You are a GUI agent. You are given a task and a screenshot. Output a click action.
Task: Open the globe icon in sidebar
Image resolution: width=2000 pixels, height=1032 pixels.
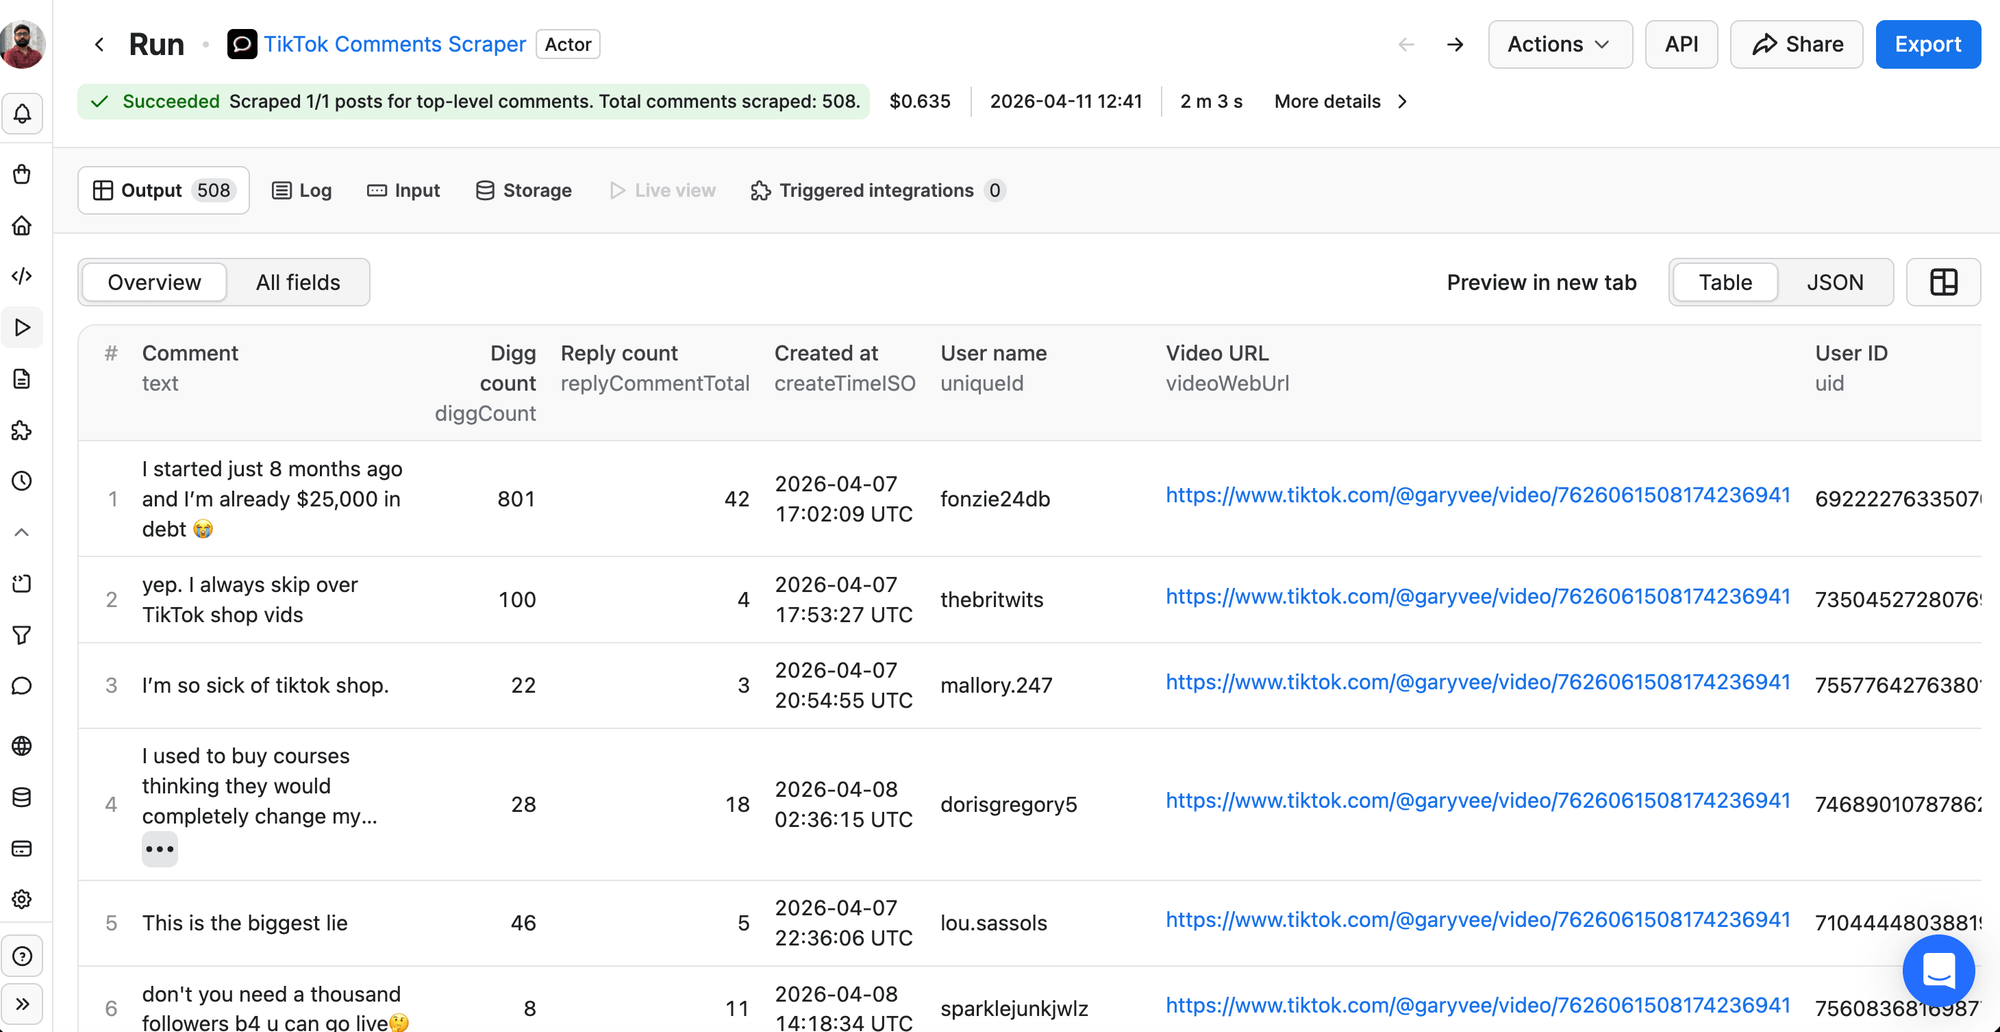[22, 746]
